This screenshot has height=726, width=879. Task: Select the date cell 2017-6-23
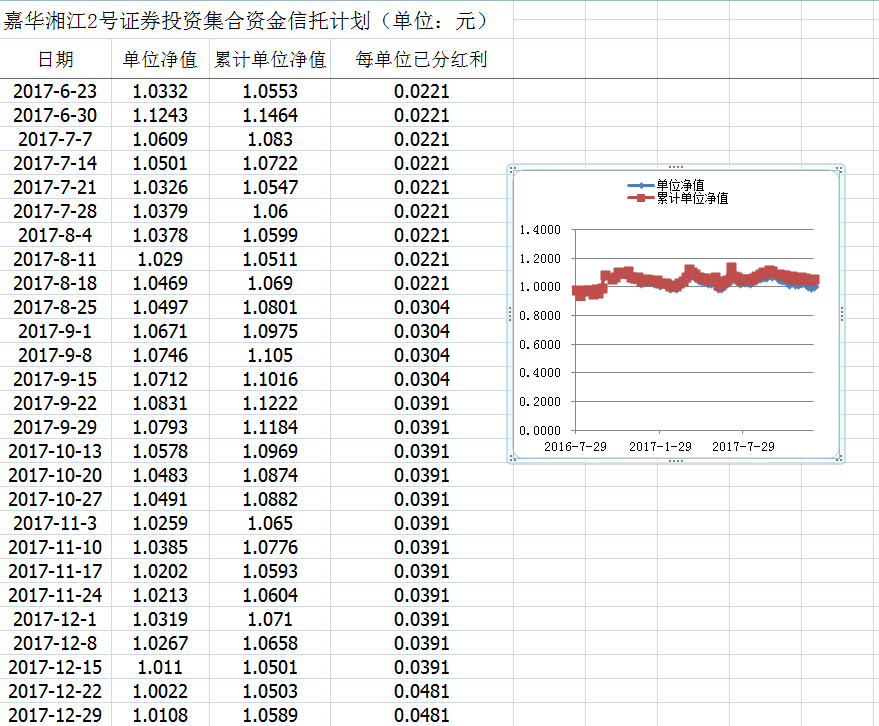point(55,92)
